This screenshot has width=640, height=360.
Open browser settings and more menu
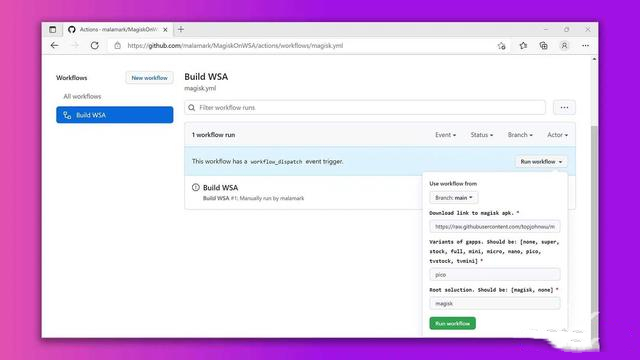click(x=585, y=46)
